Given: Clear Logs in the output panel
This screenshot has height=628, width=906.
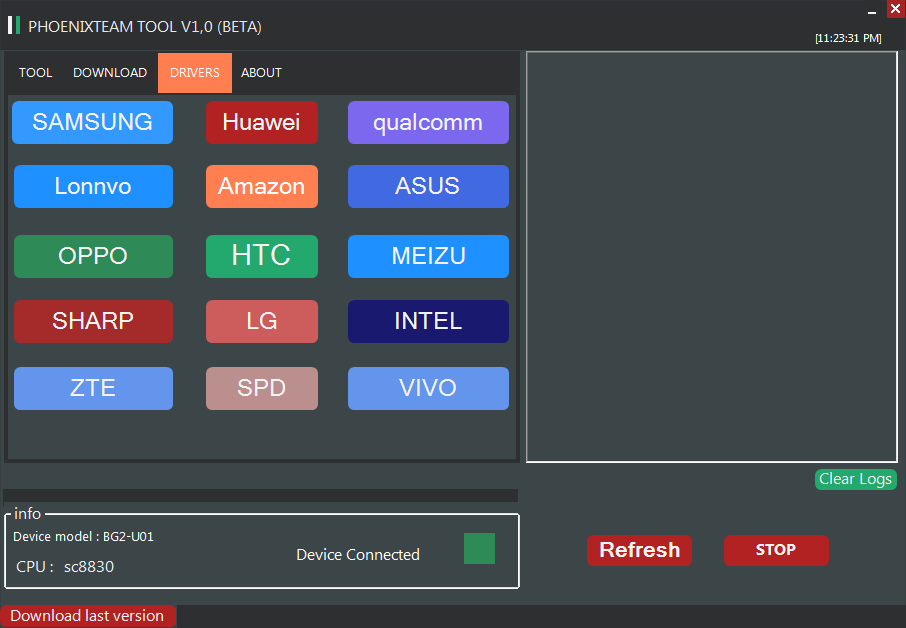Looking at the screenshot, I should (855, 479).
